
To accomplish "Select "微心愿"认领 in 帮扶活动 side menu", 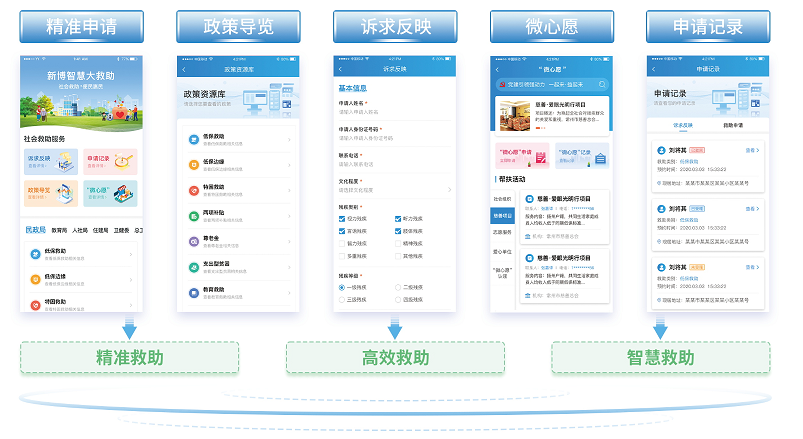I will 502,273.
